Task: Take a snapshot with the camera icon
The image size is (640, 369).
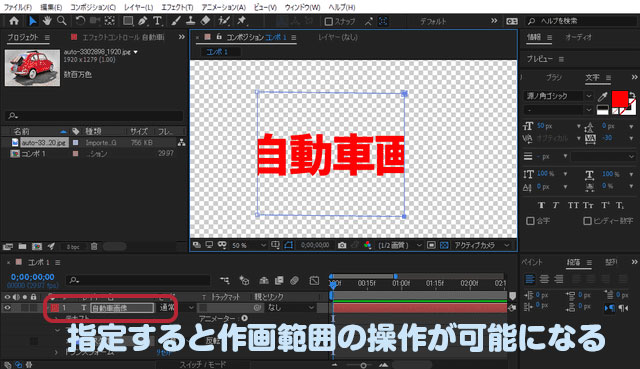Action: coord(342,245)
